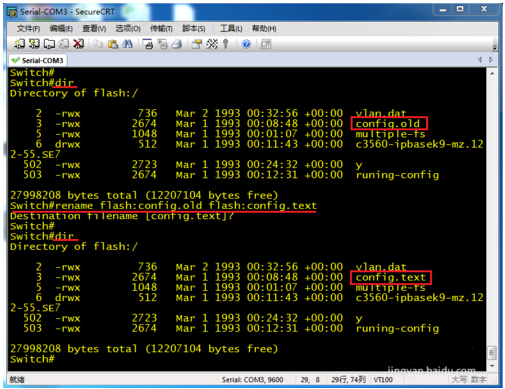This screenshot has height=389, width=505.
Task: Open the 选项(O) menu
Action: 128,29
